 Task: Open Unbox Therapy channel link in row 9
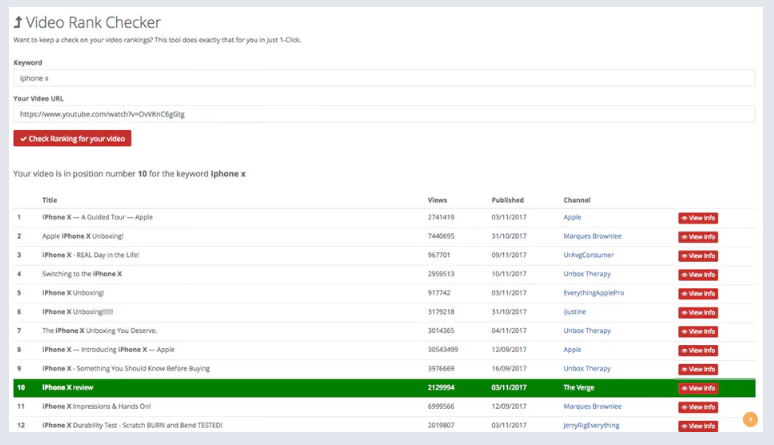587,368
